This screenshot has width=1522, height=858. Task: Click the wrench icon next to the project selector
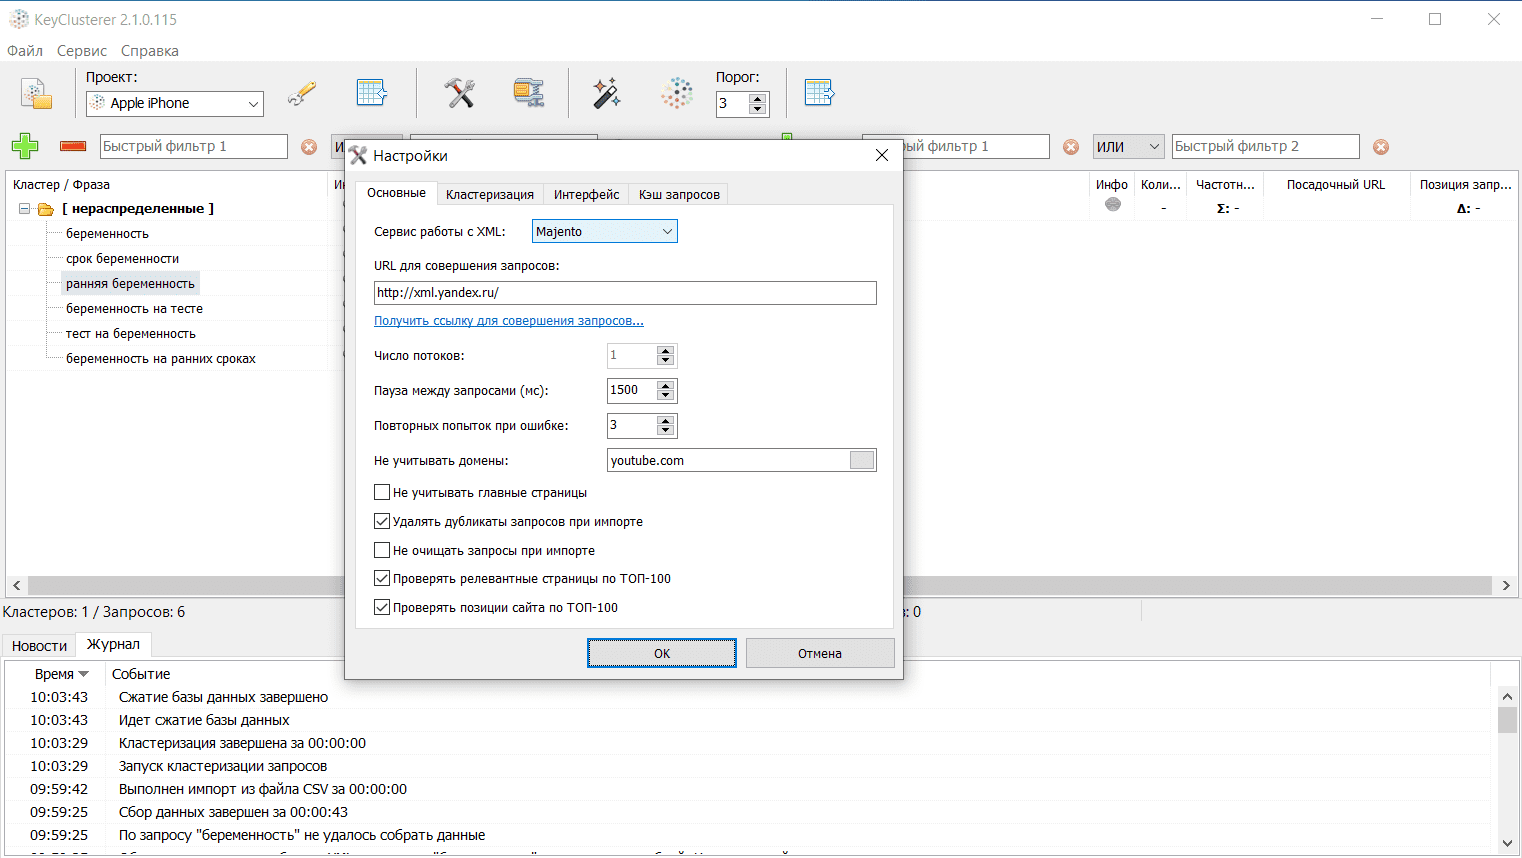302,93
